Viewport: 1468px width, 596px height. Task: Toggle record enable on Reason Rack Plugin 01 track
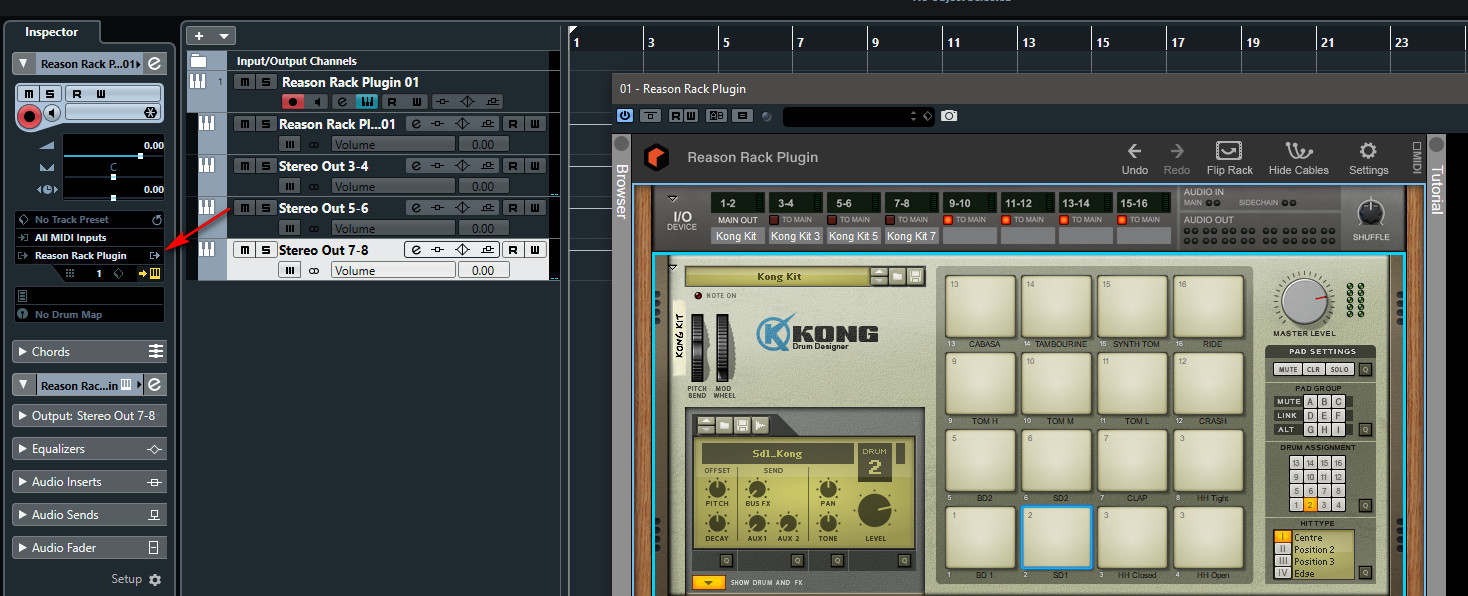click(293, 102)
